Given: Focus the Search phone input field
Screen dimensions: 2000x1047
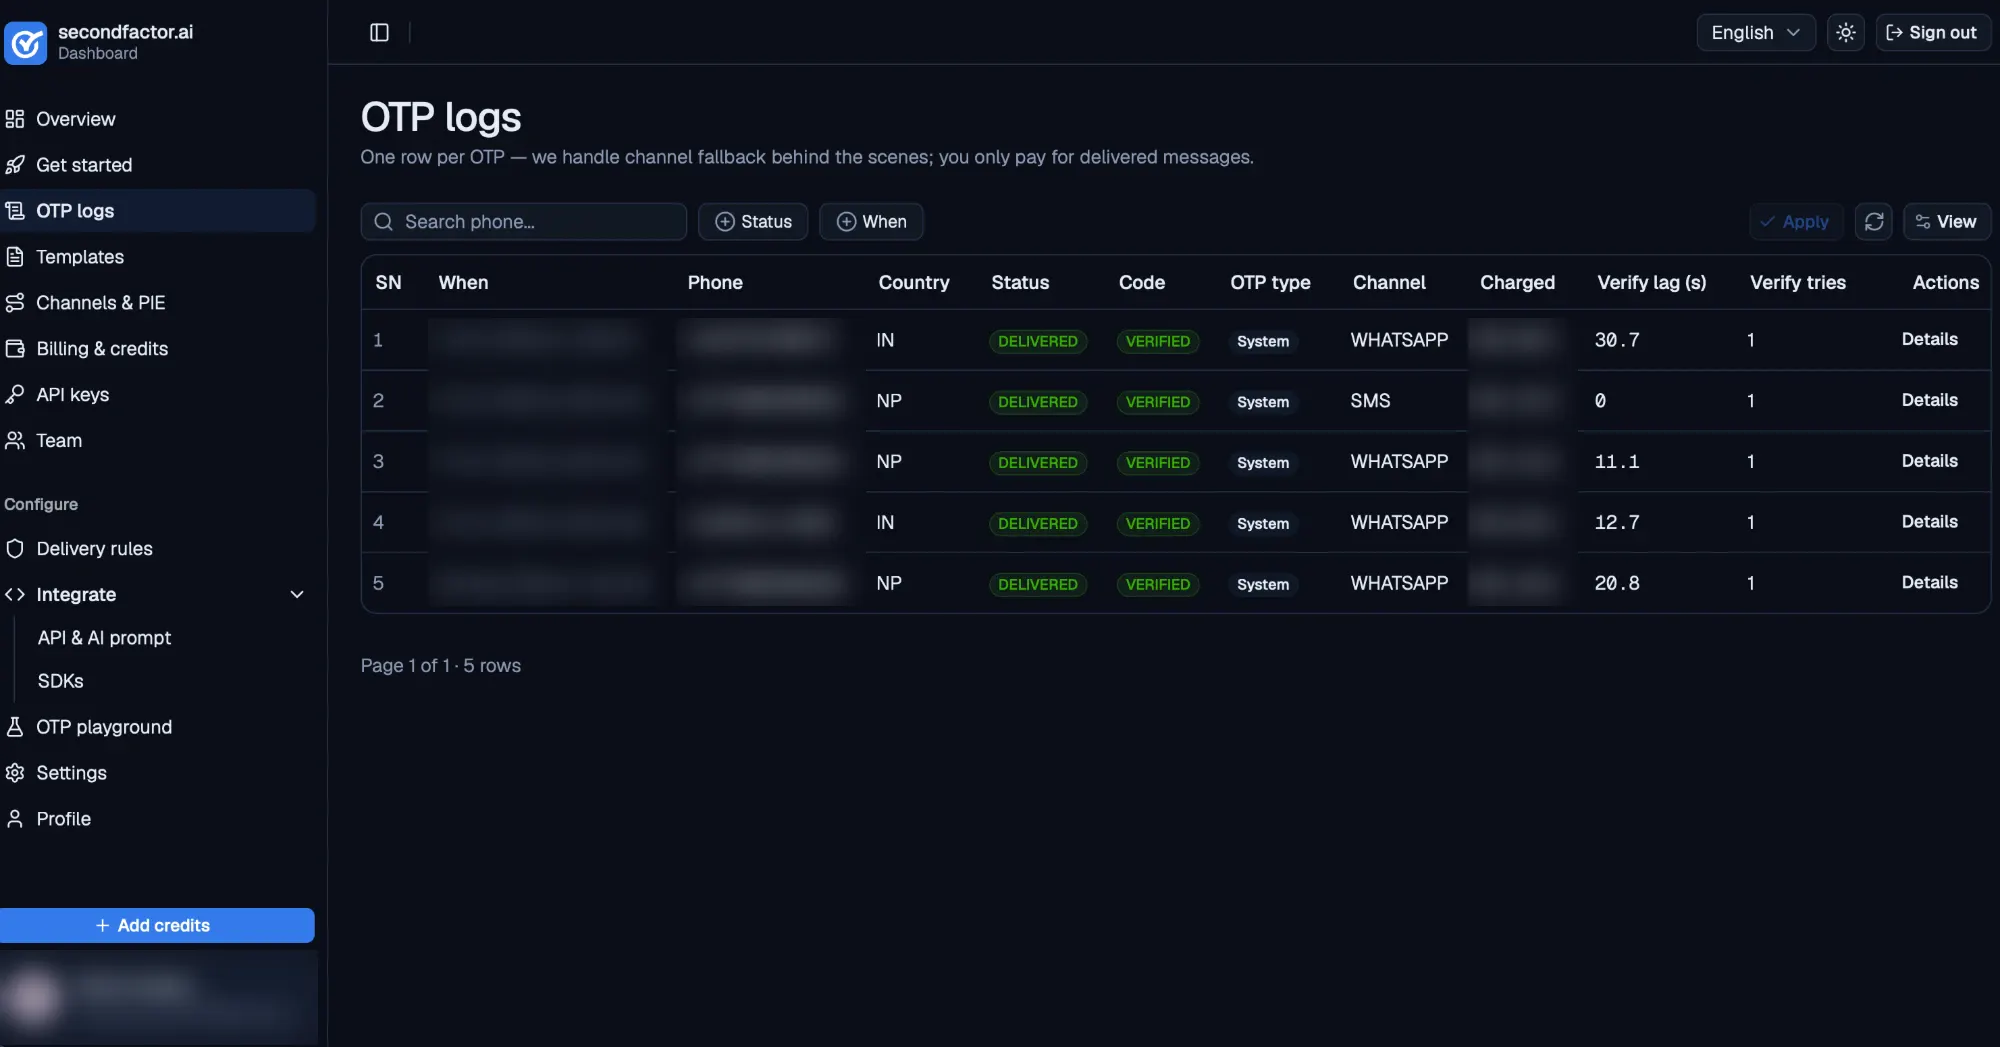Looking at the screenshot, I should (524, 222).
